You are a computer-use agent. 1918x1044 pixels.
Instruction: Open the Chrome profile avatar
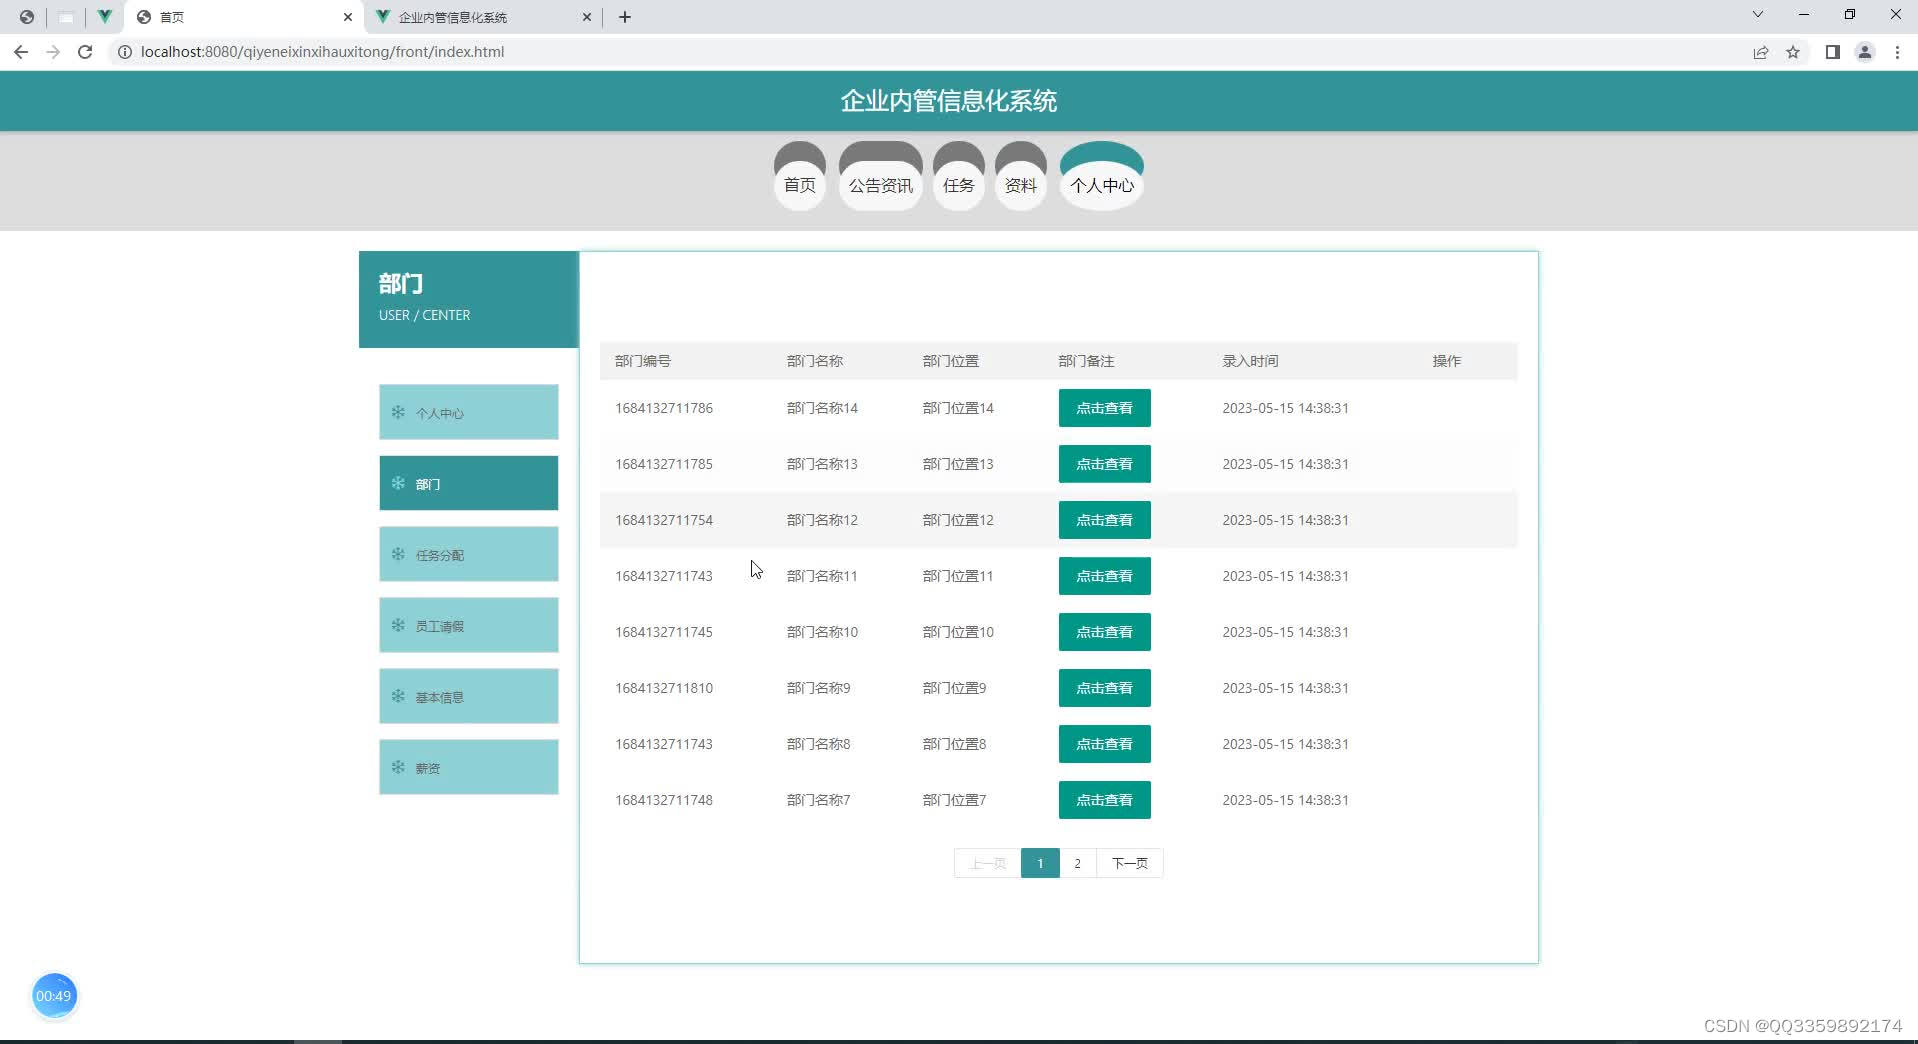(1865, 52)
